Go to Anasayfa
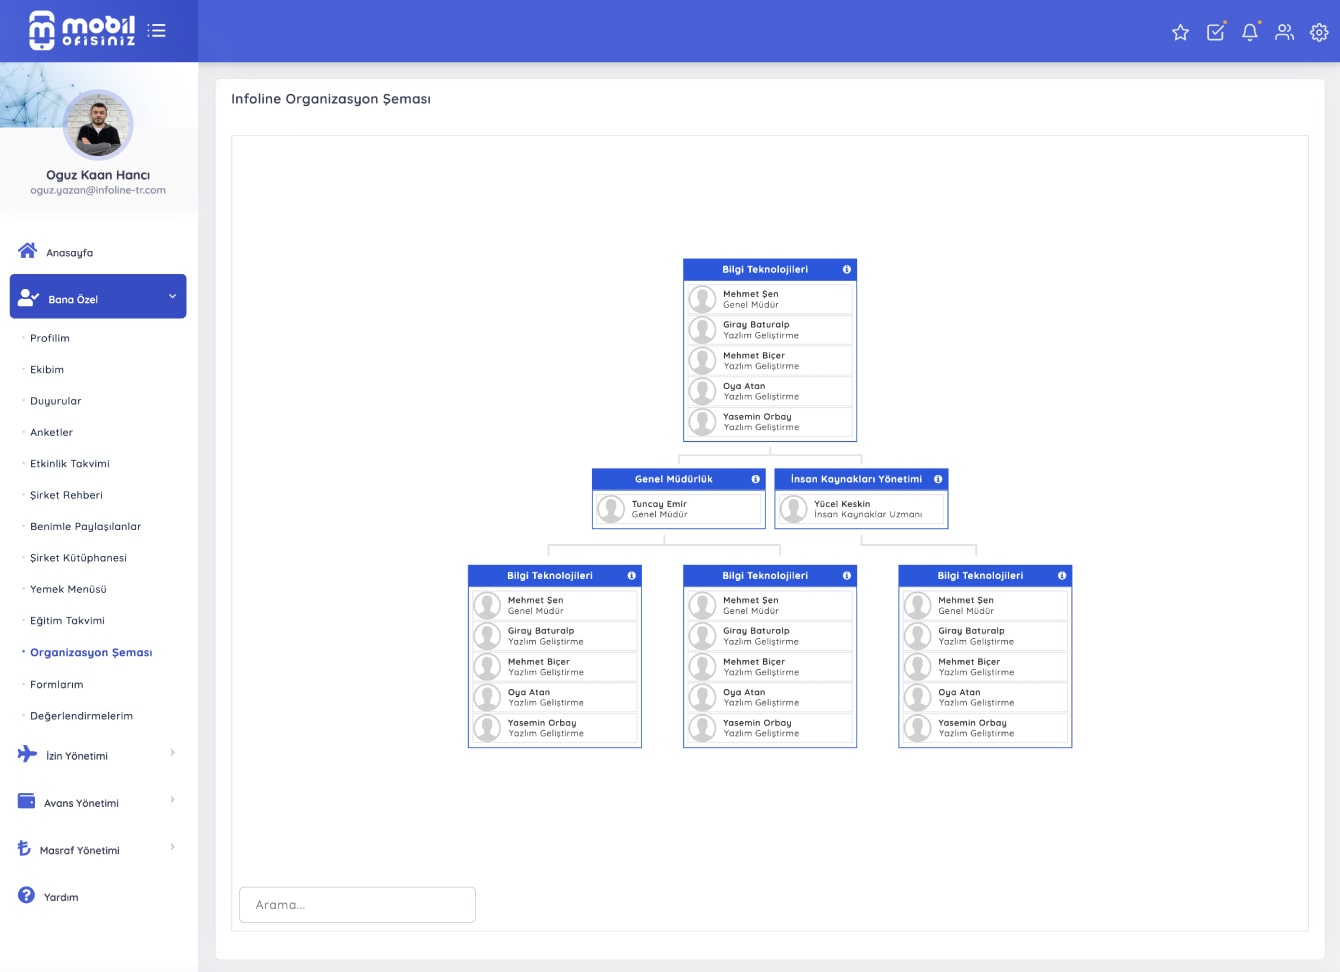 70,253
